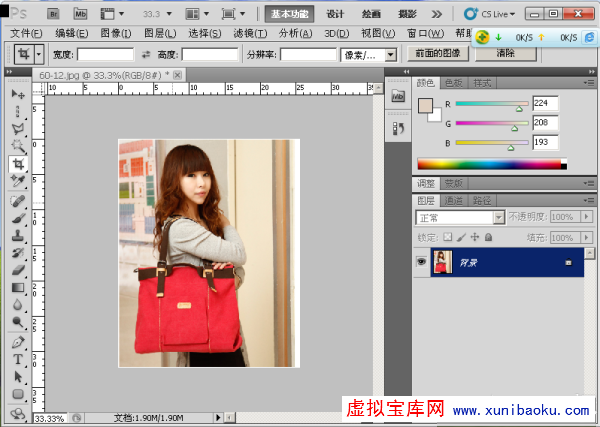Toggle the lock all icon in Layers
The image size is (600, 427).
pos(489,237)
